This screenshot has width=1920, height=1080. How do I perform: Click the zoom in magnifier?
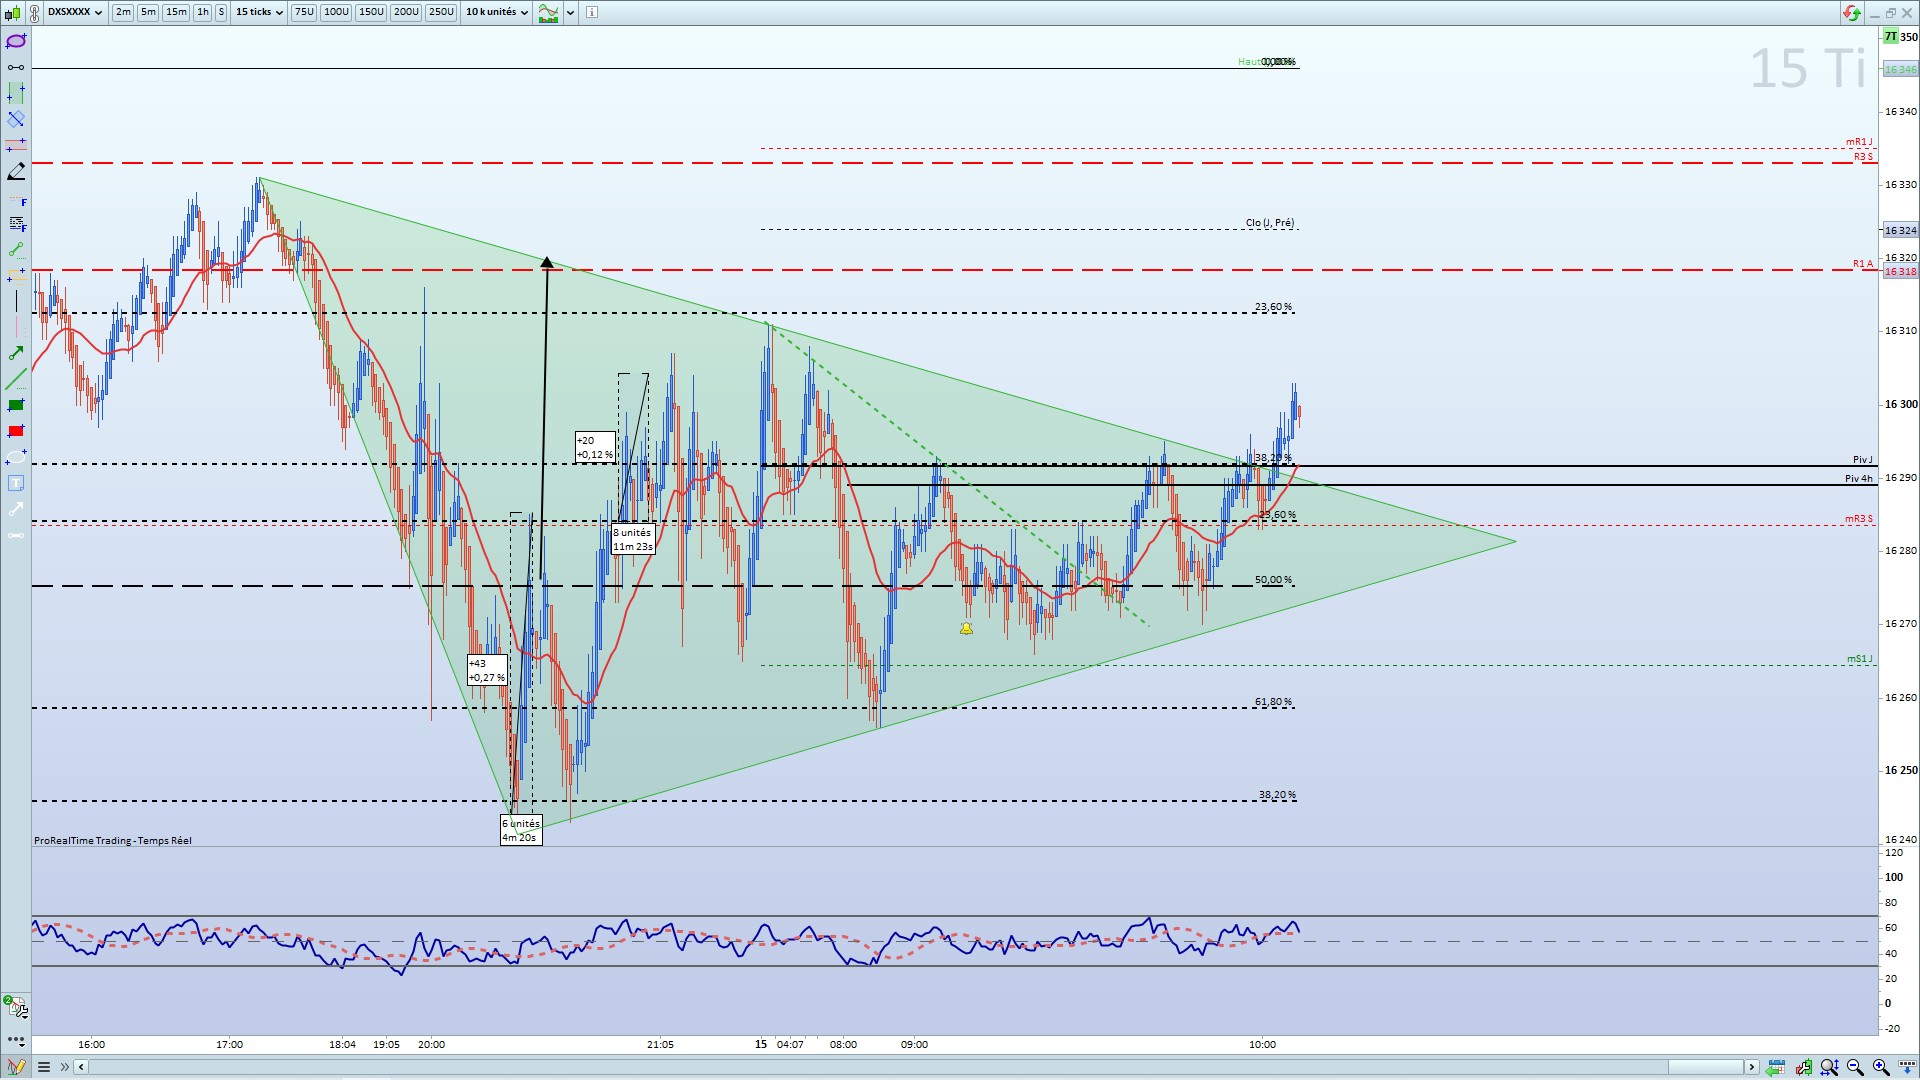coord(1880,1067)
